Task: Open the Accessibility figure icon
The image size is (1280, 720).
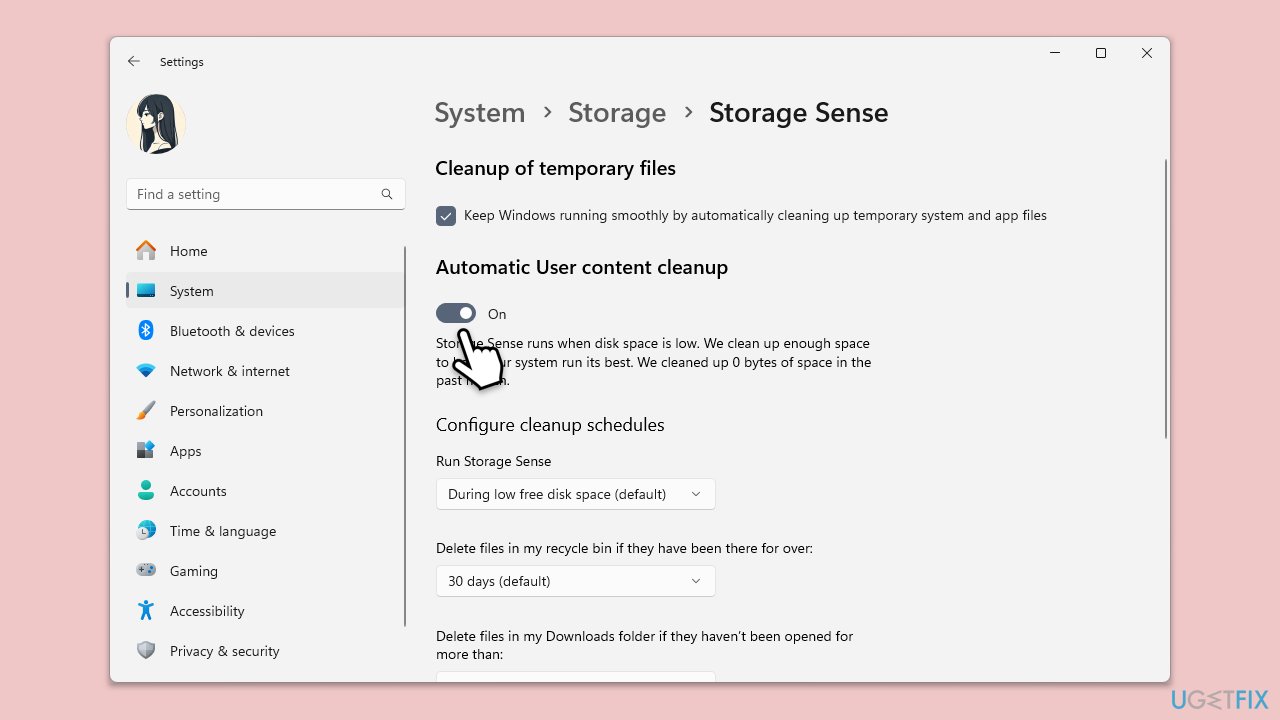Action: pyautogui.click(x=146, y=611)
